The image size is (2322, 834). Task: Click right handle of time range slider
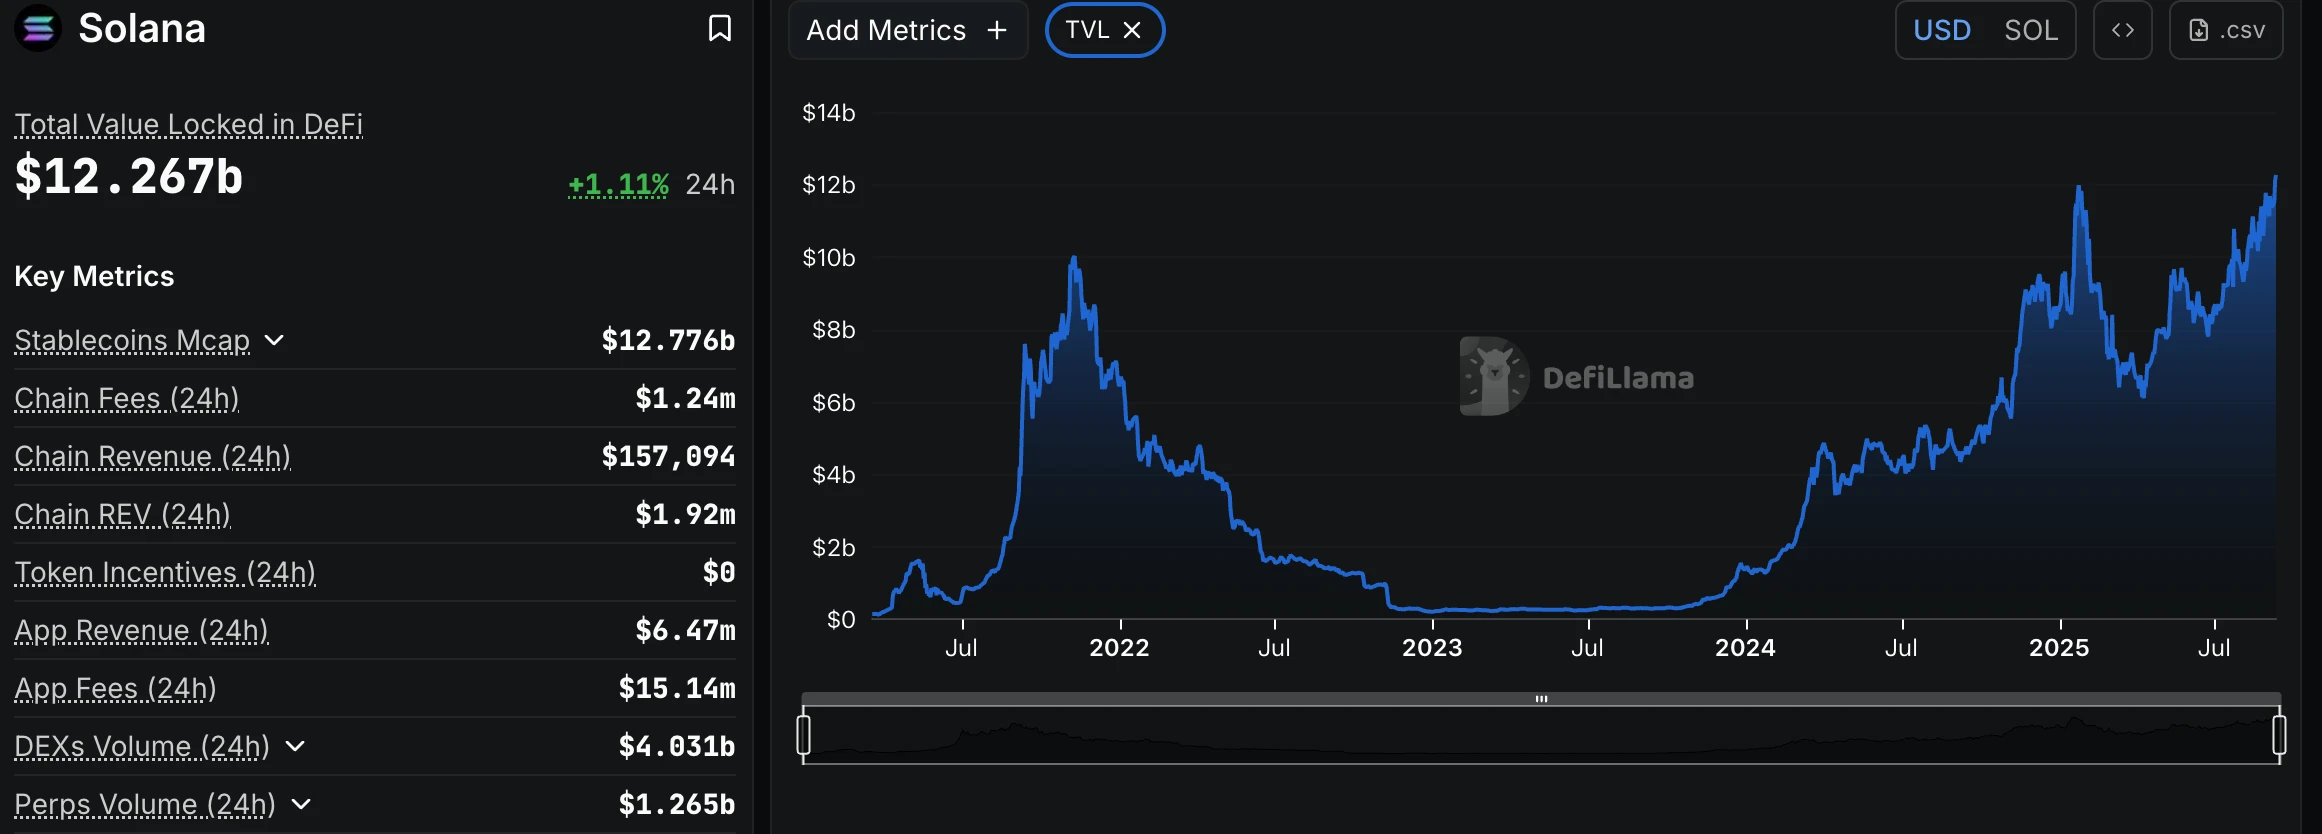[2279, 735]
